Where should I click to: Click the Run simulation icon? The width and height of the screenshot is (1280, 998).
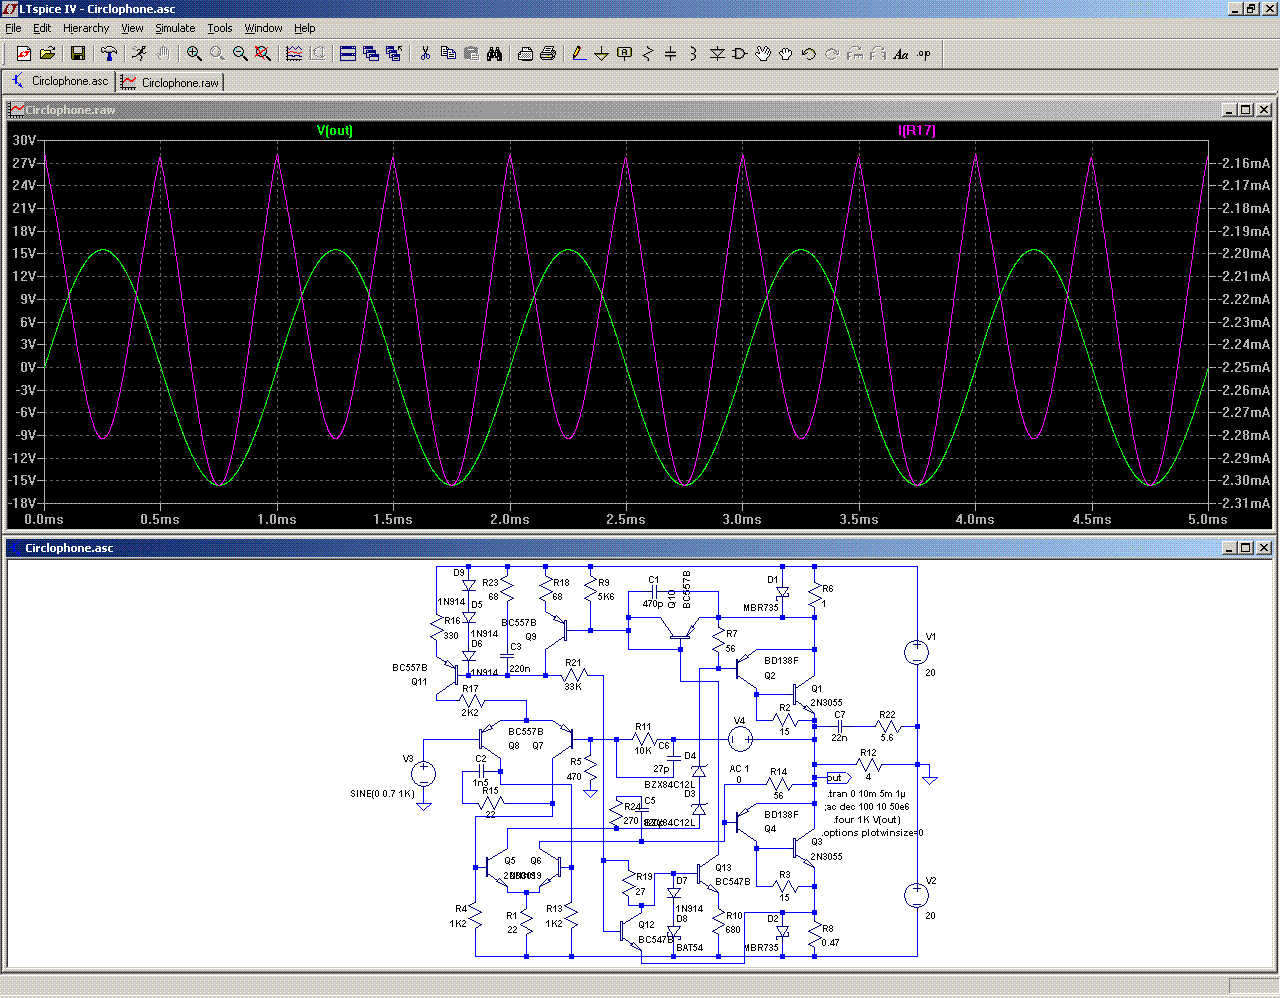(x=139, y=54)
